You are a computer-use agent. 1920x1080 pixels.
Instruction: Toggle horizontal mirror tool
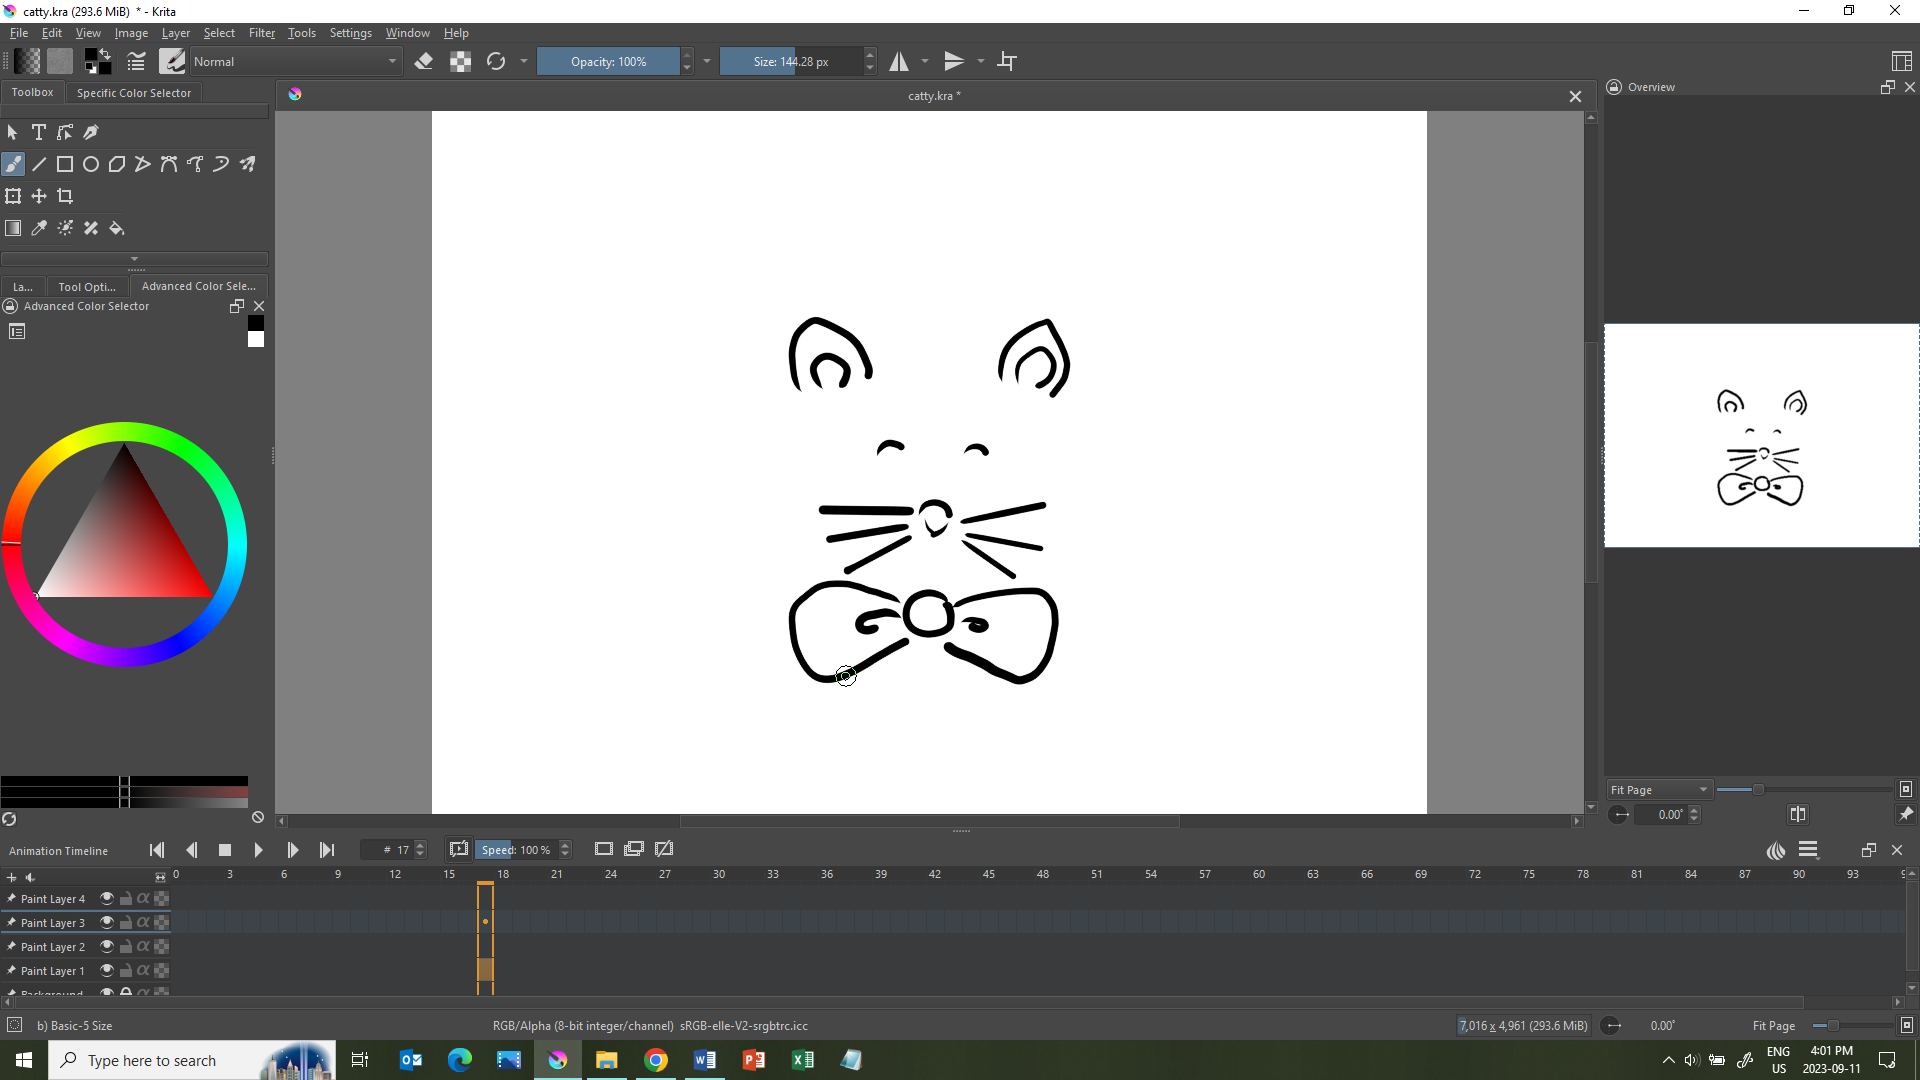click(x=899, y=61)
